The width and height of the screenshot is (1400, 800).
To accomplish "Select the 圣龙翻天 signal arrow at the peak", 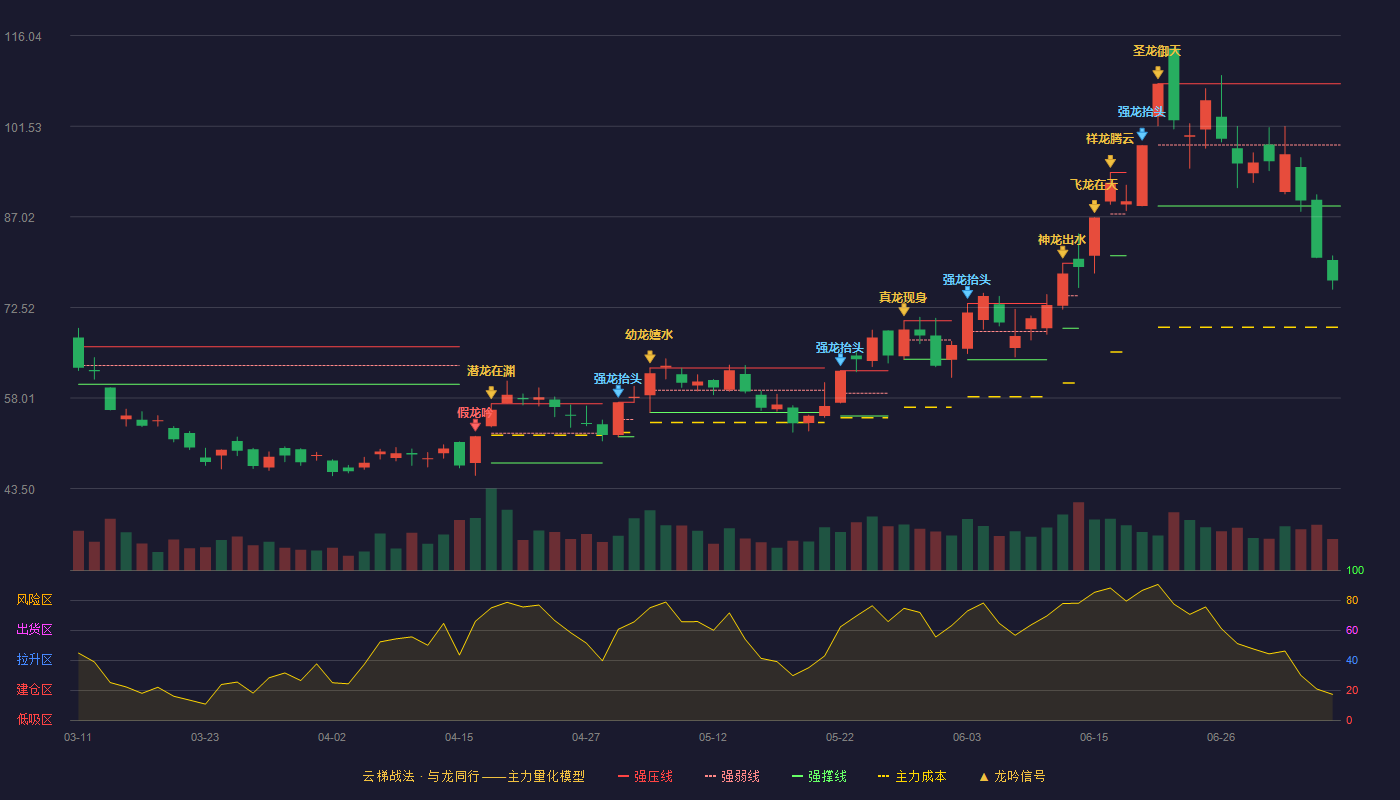I will pyautogui.click(x=1157, y=72).
